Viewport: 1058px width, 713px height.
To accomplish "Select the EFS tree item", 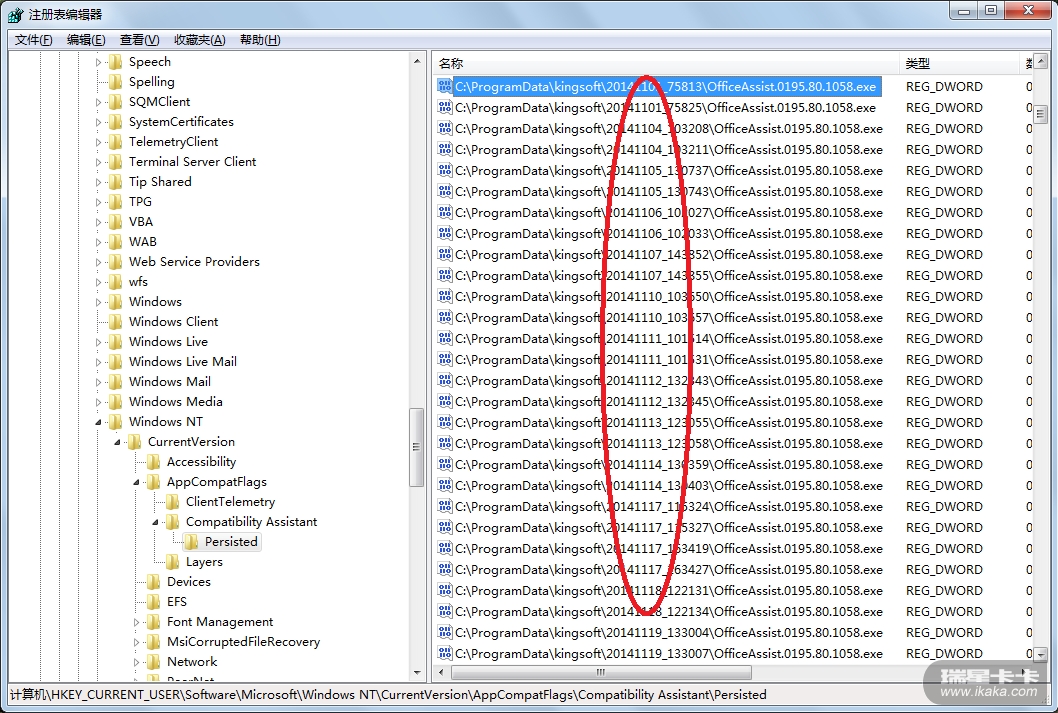I will [x=177, y=602].
